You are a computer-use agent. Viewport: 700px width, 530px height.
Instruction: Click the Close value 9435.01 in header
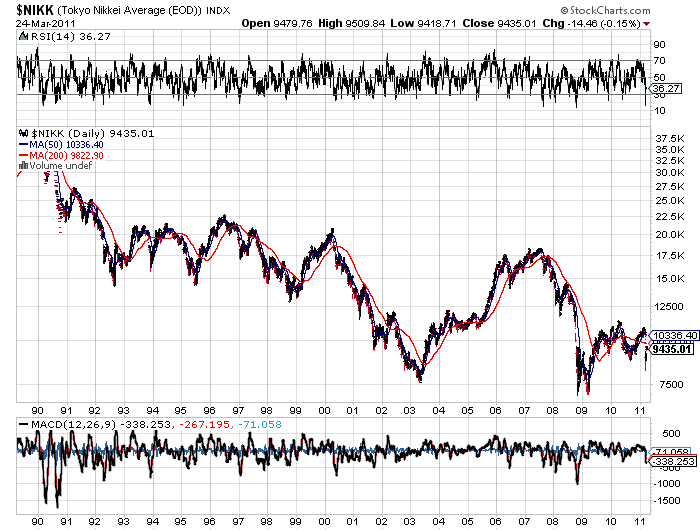[517, 23]
